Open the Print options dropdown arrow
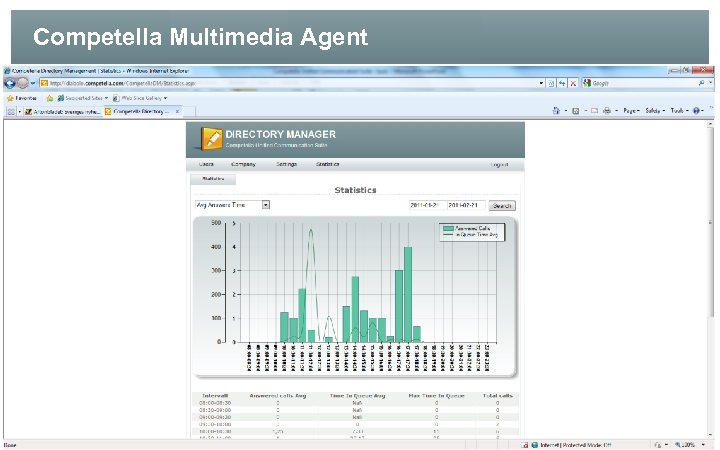This screenshot has width=720, height=450. coord(616,111)
